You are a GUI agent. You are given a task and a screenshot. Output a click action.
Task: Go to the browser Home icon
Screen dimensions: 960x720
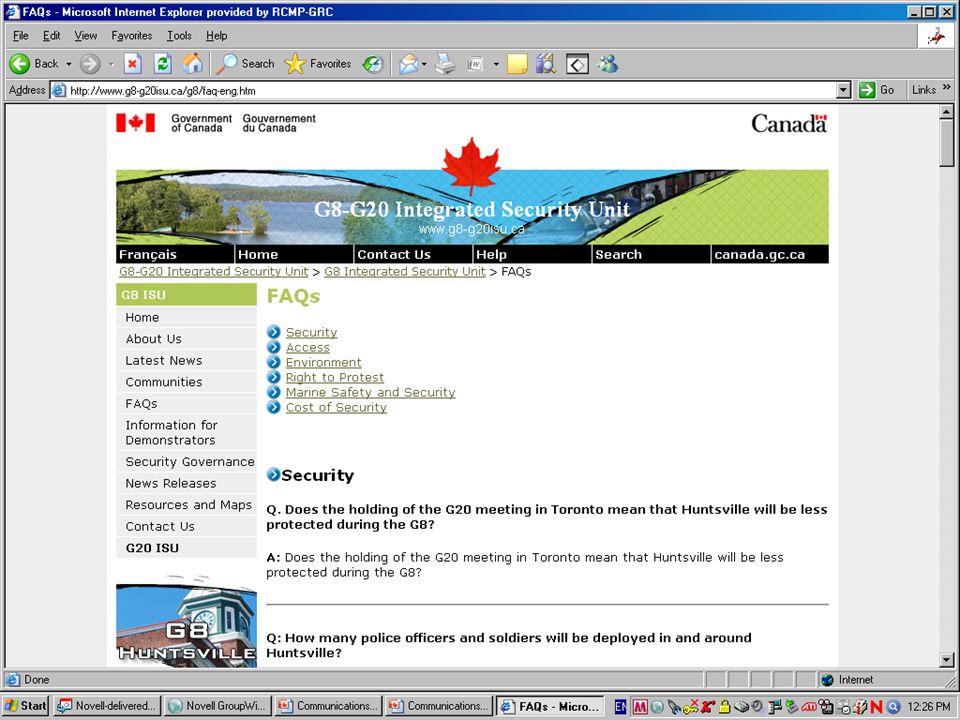pyautogui.click(x=192, y=64)
